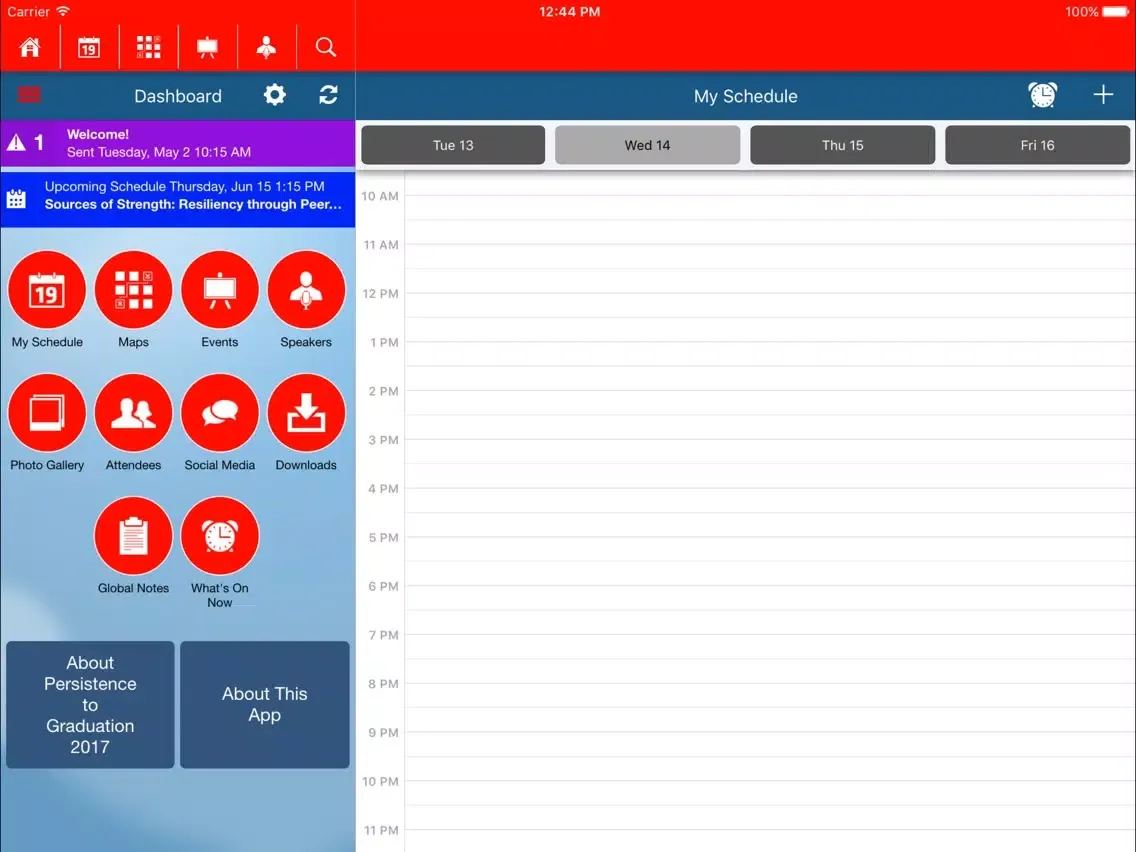Tap the battery indicator in status bar
The image size is (1136, 852).
(x=1115, y=12)
